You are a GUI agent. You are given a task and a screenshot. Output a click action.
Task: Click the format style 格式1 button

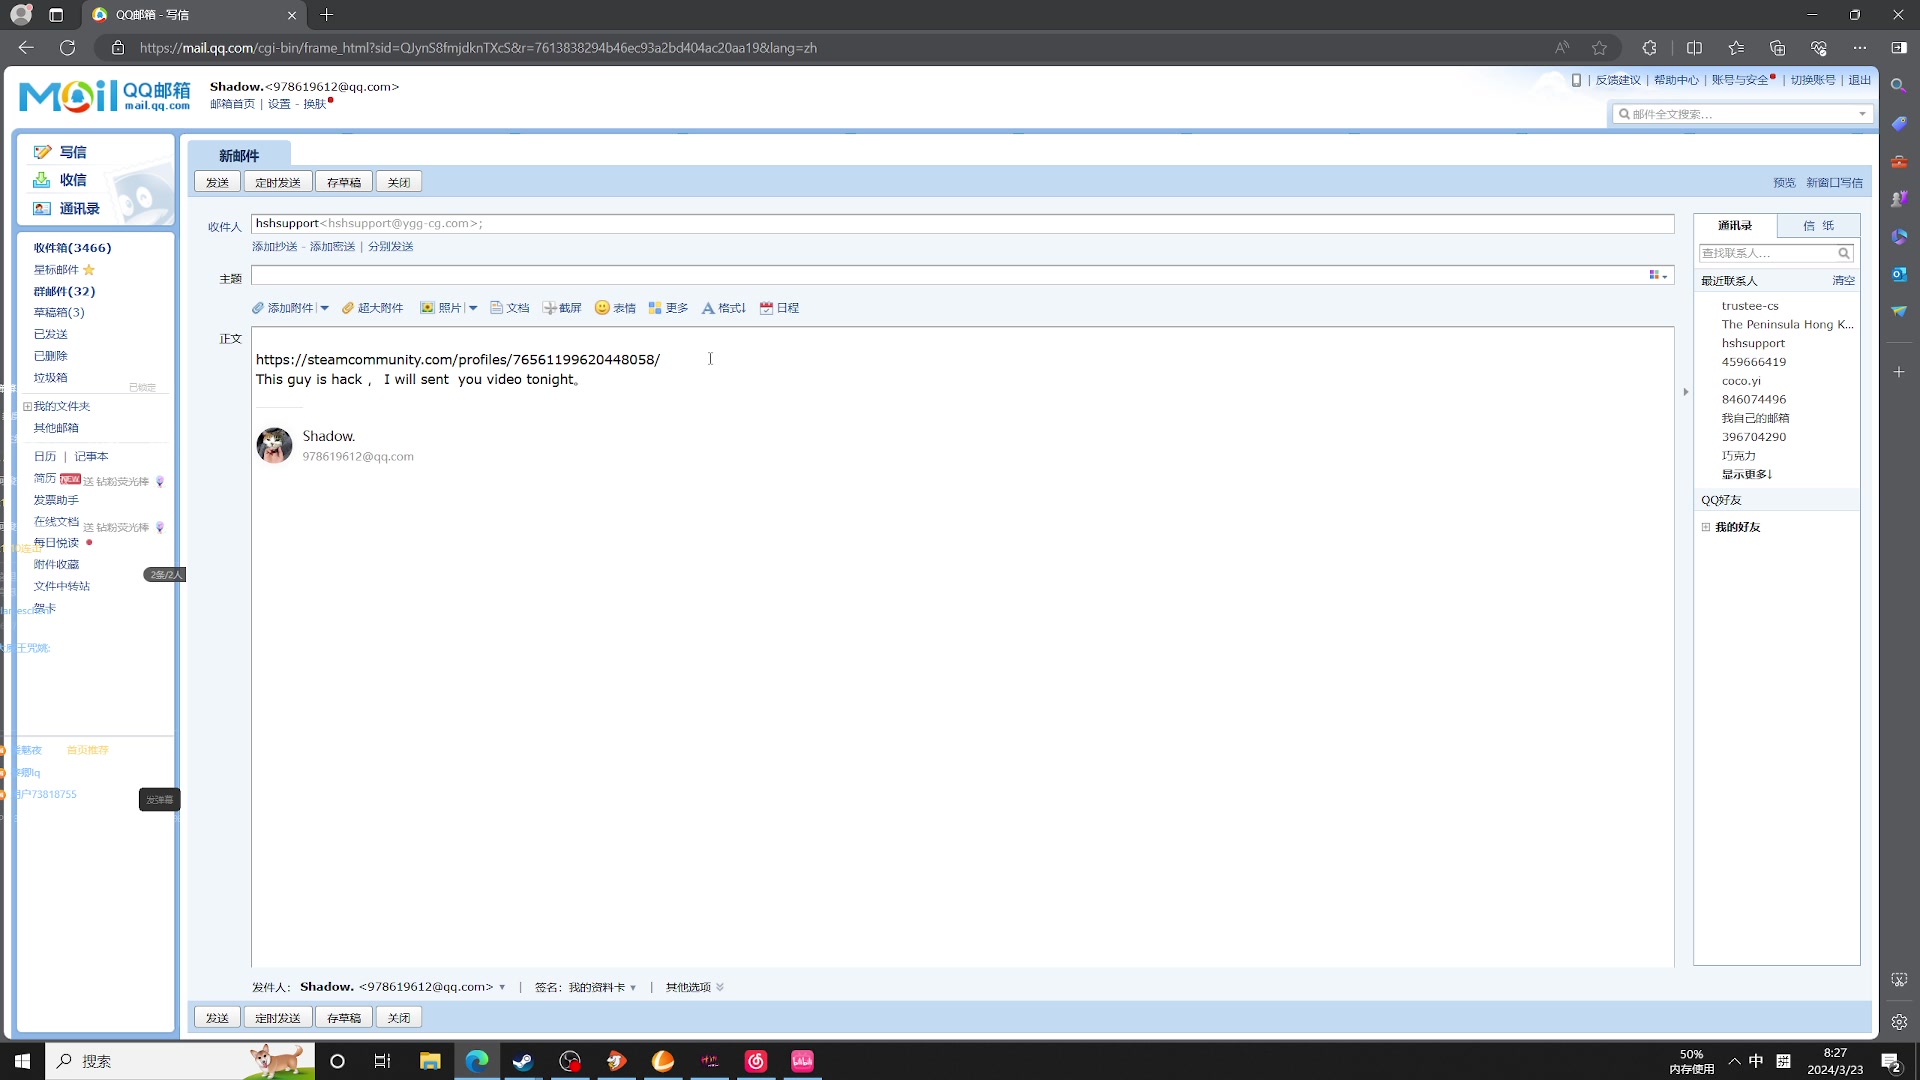pyautogui.click(x=724, y=307)
